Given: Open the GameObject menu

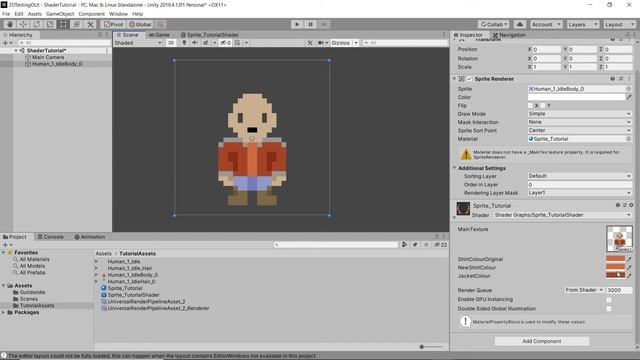Looking at the screenshot, I should 60,14.
